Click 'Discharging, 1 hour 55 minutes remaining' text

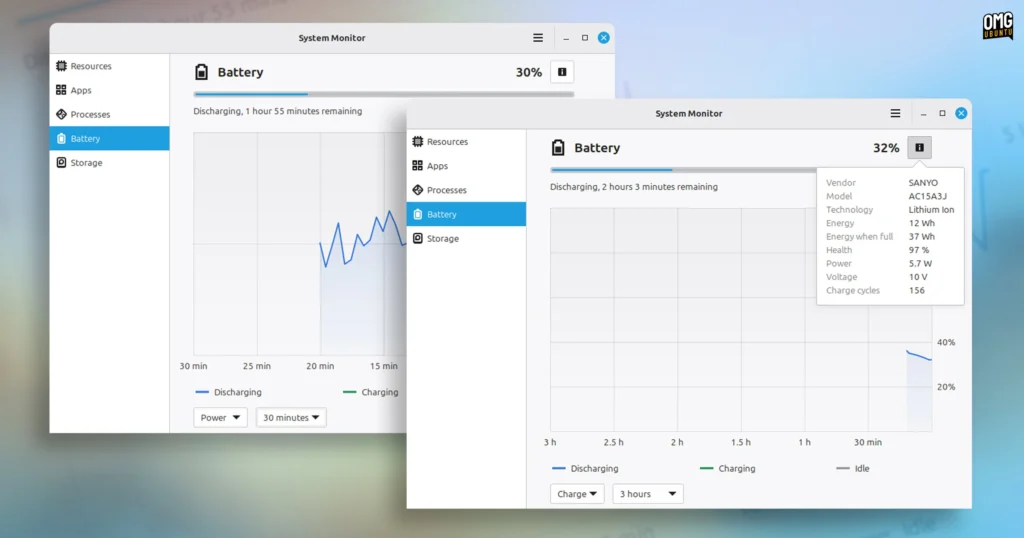278,111
